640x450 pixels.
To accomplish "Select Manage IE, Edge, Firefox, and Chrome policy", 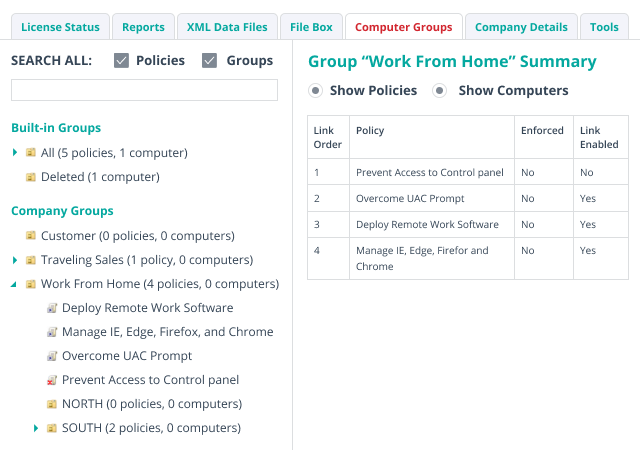I will coord(167,332).
